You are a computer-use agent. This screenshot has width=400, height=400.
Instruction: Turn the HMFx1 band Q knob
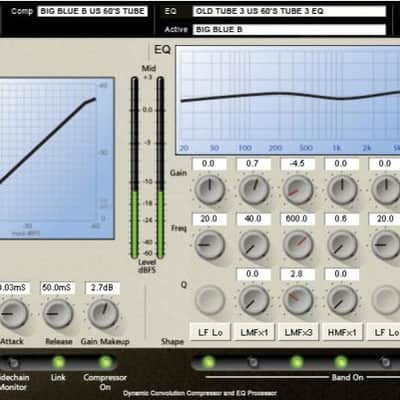tap(342, 300)
